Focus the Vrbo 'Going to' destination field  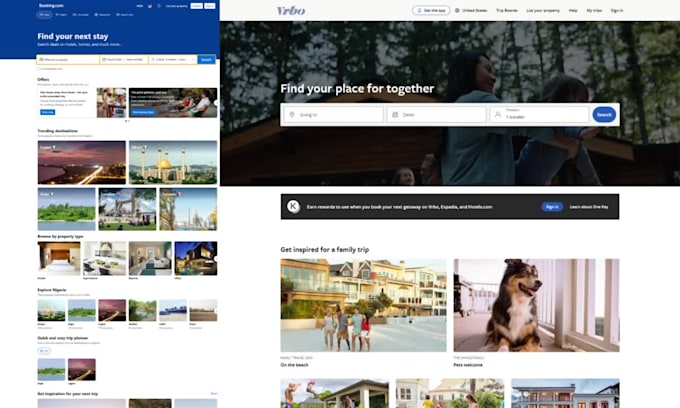334,114
